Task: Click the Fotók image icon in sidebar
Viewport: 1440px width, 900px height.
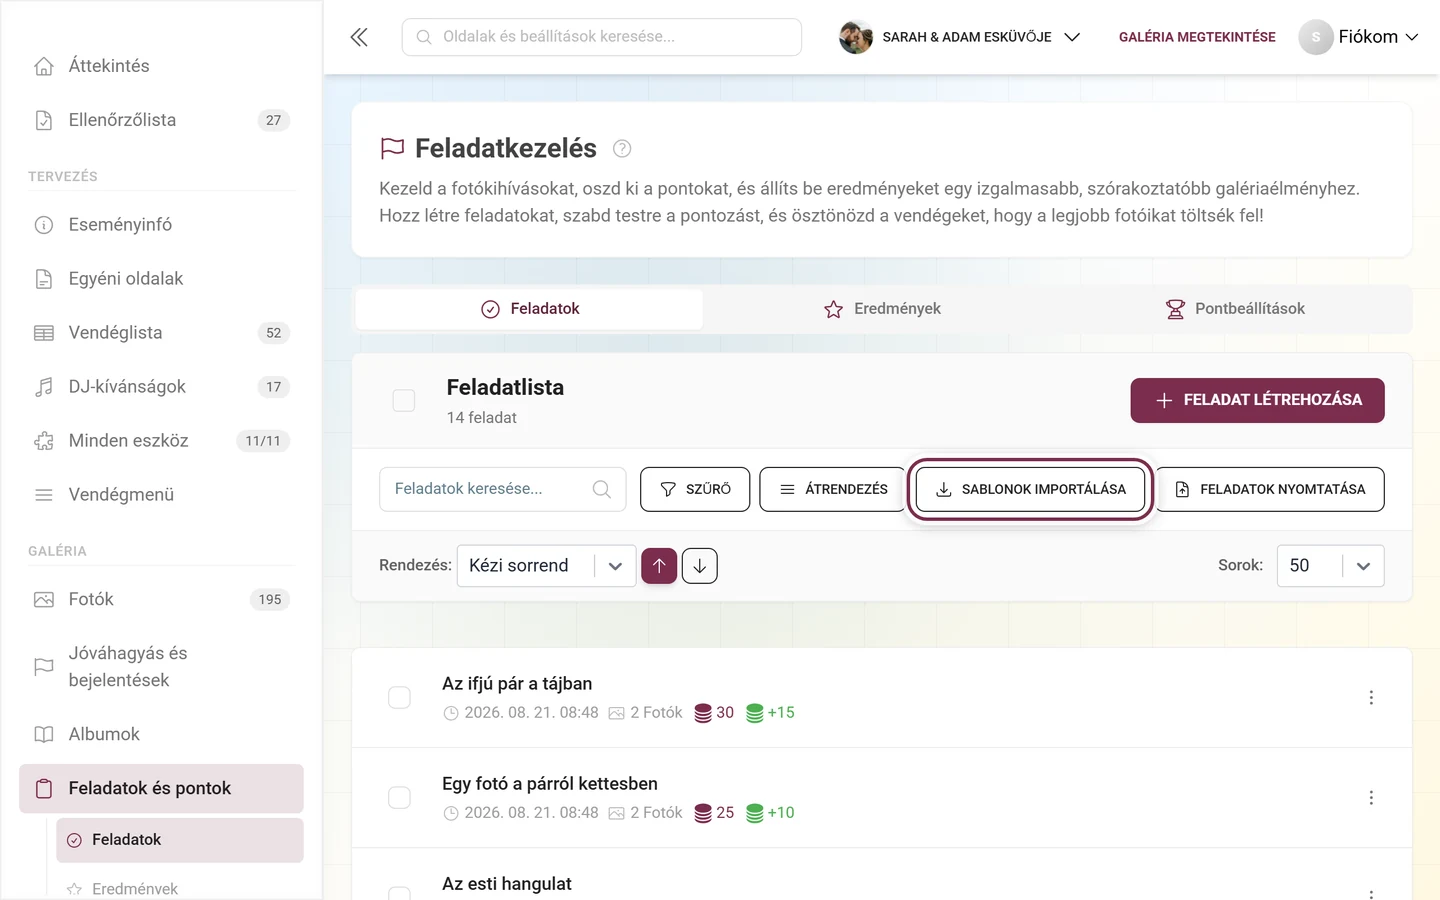Action: click(x=44, y=600)
